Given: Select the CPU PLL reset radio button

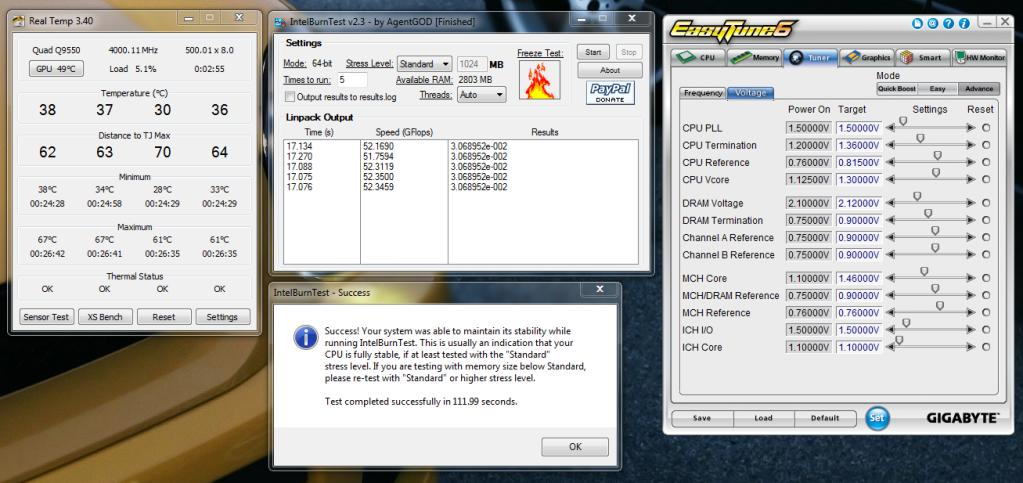Looking at the screenshot, I should click(x=986, y=128).
